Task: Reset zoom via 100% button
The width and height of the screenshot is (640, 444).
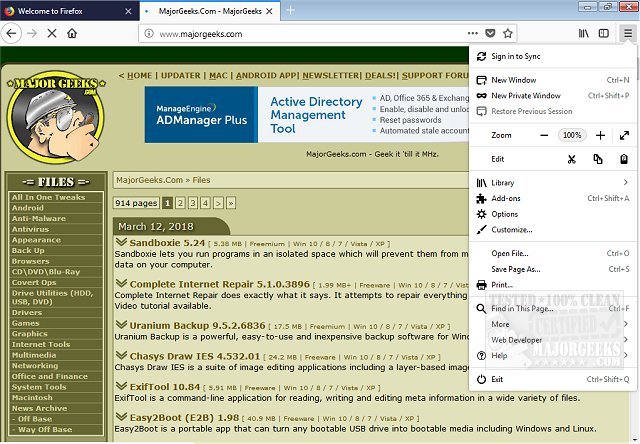Action: click(572, 135)
